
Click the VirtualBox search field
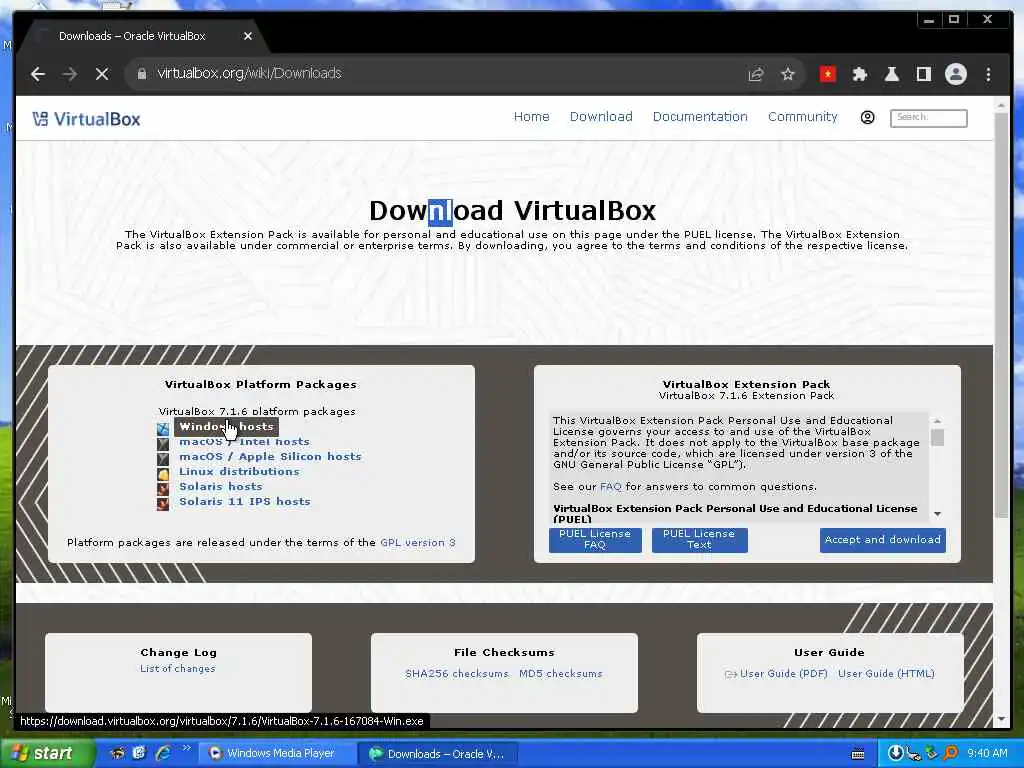point(929,118)
